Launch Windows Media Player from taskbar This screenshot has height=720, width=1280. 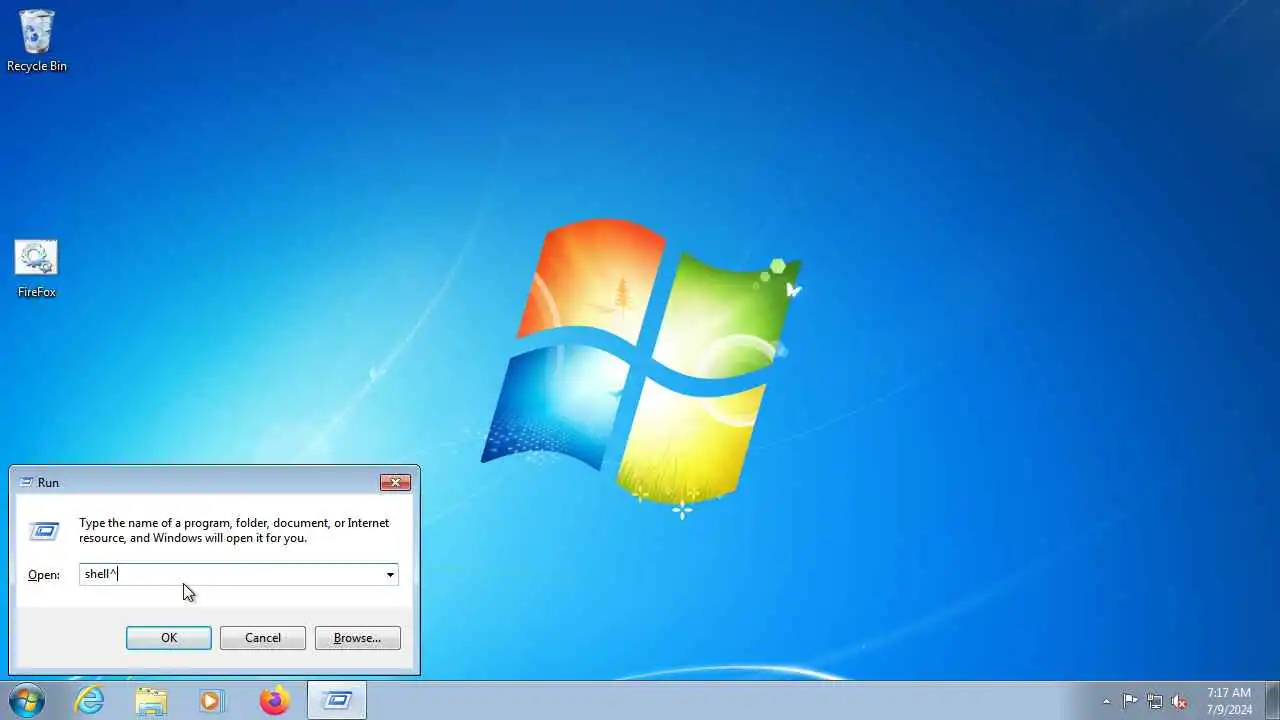pos(211,700)
